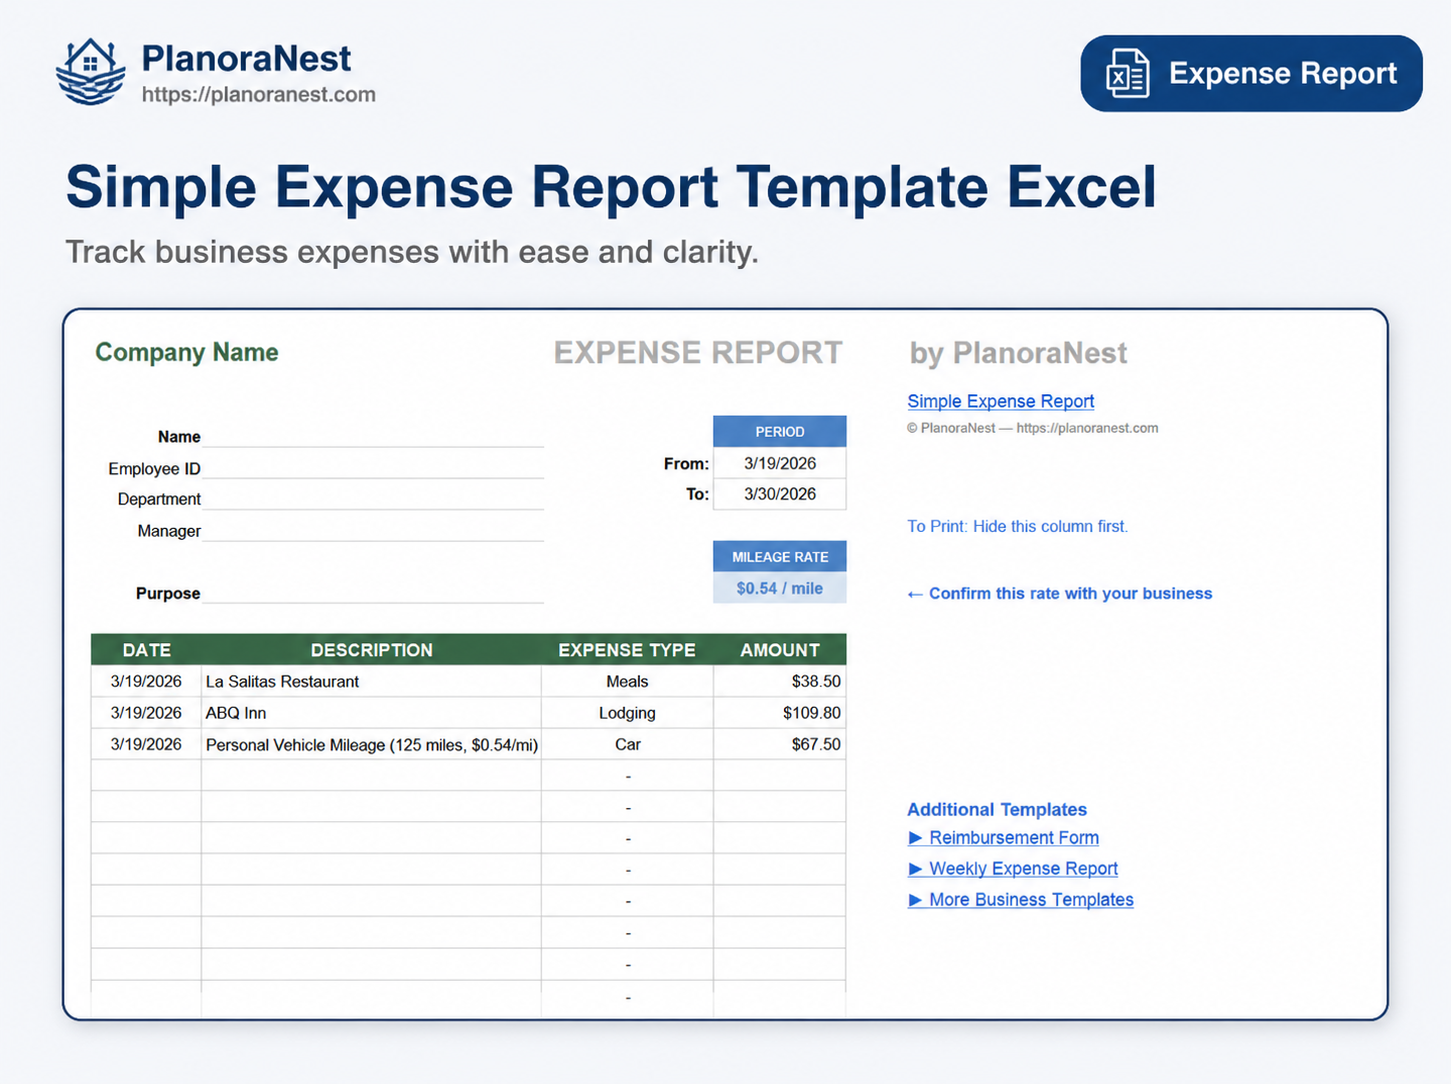Open the https://planoranest.com URL under logo
Image resolution: width=1451 pixels, height=1084 pixels.
tap(259, 95)
